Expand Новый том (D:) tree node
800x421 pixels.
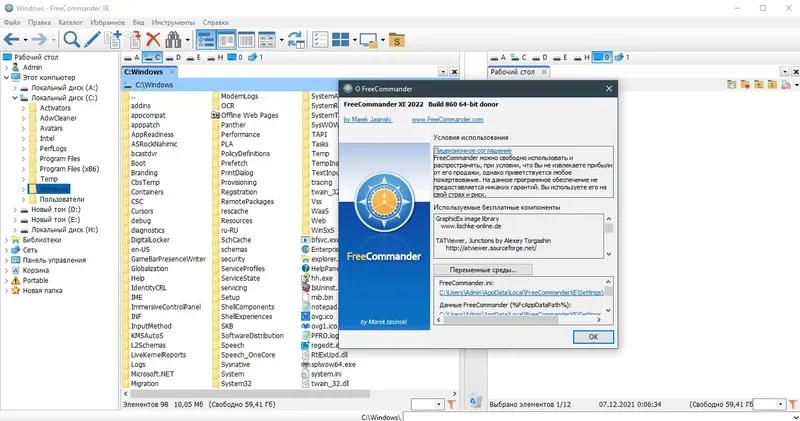(x=15, y=210)
